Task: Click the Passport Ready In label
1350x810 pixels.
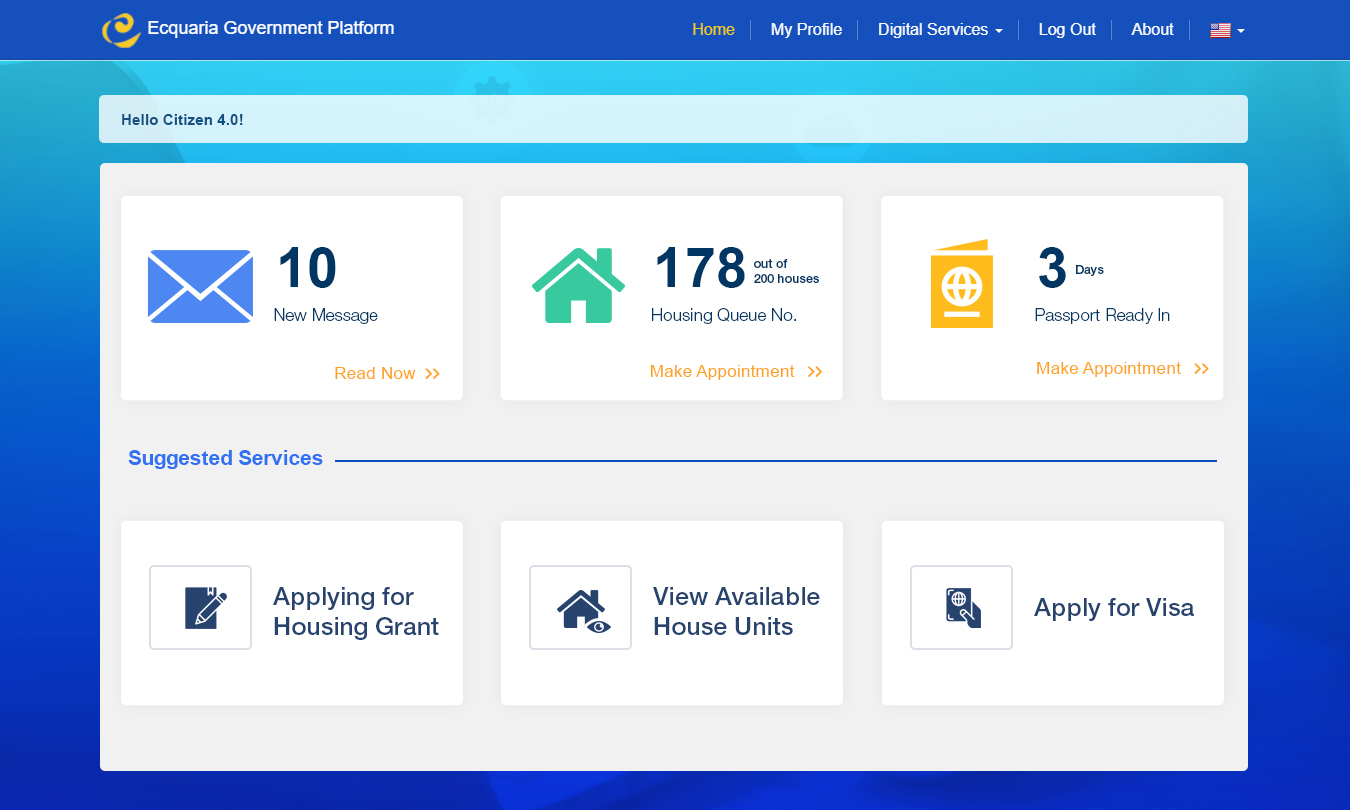Action: [1102, 315]
